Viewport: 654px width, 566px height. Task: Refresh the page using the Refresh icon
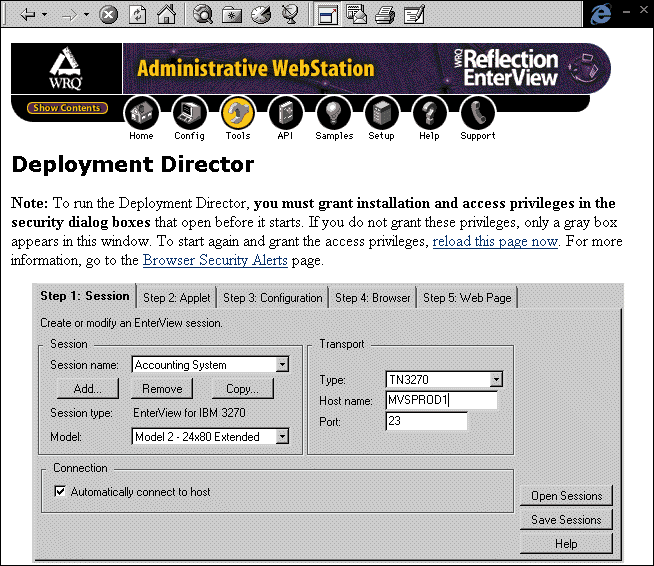point(137,15)
